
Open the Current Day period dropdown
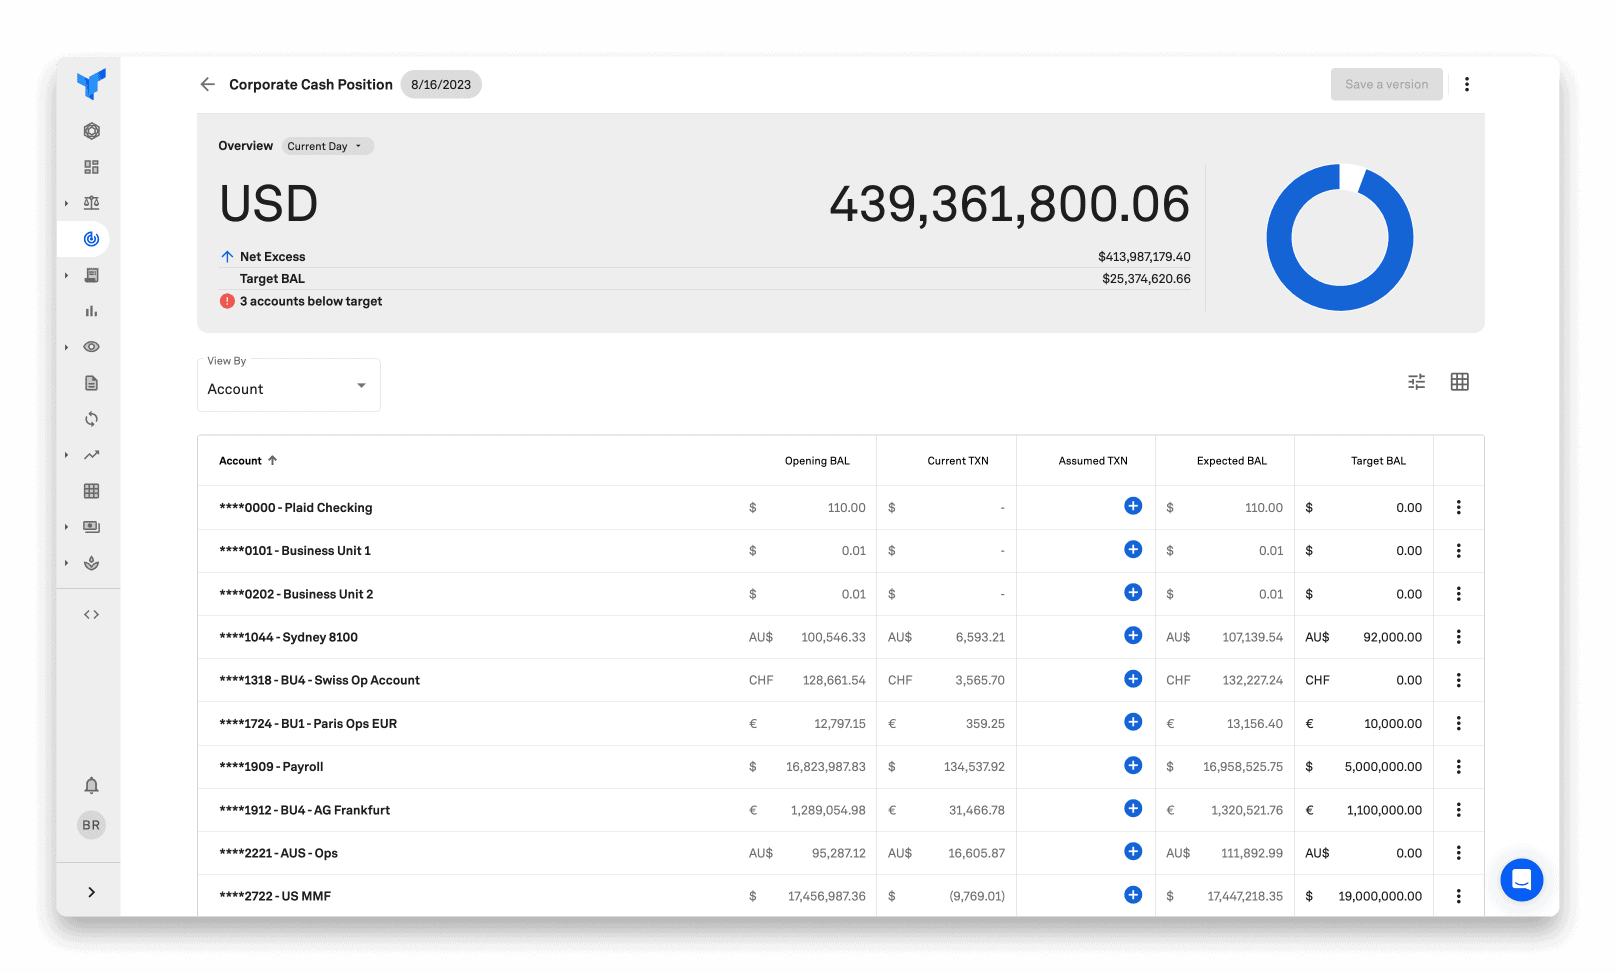[x=327, y=146]
